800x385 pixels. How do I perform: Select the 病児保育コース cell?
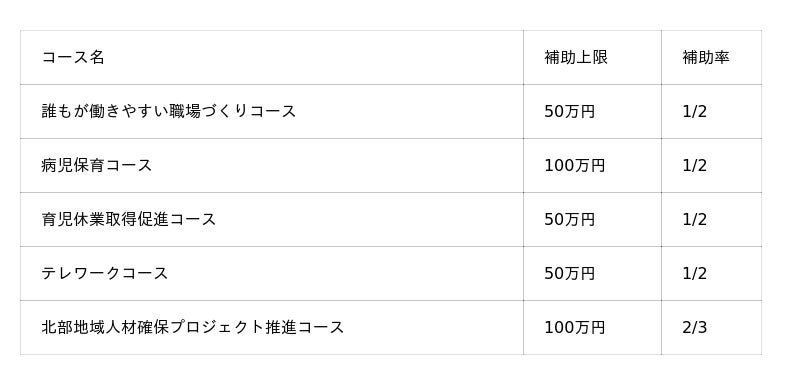(x=271, y=165)
